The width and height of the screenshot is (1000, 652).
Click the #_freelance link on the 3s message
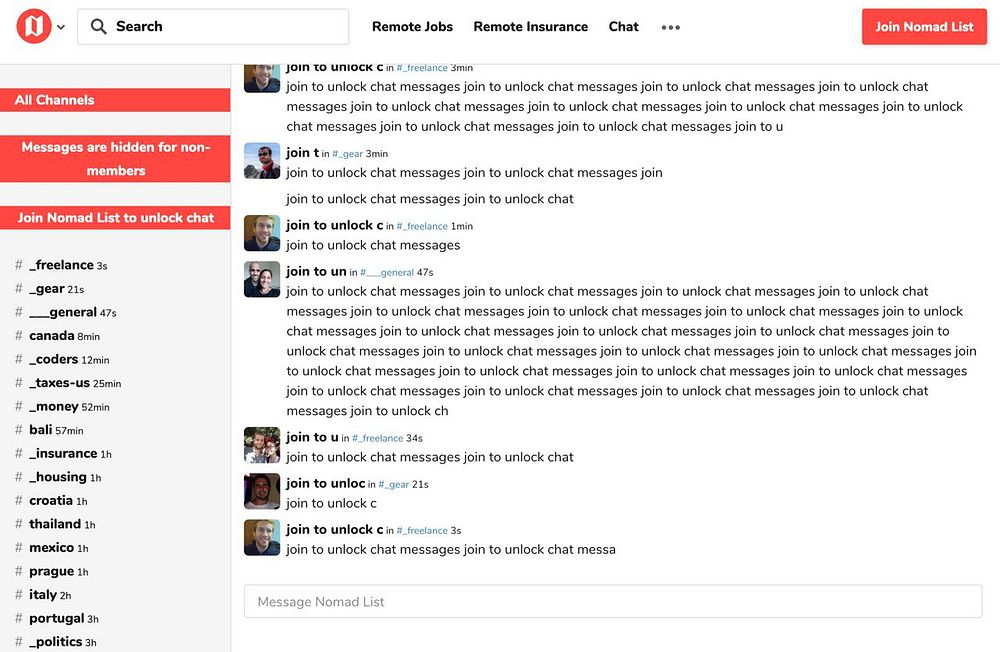click(422, 530)
